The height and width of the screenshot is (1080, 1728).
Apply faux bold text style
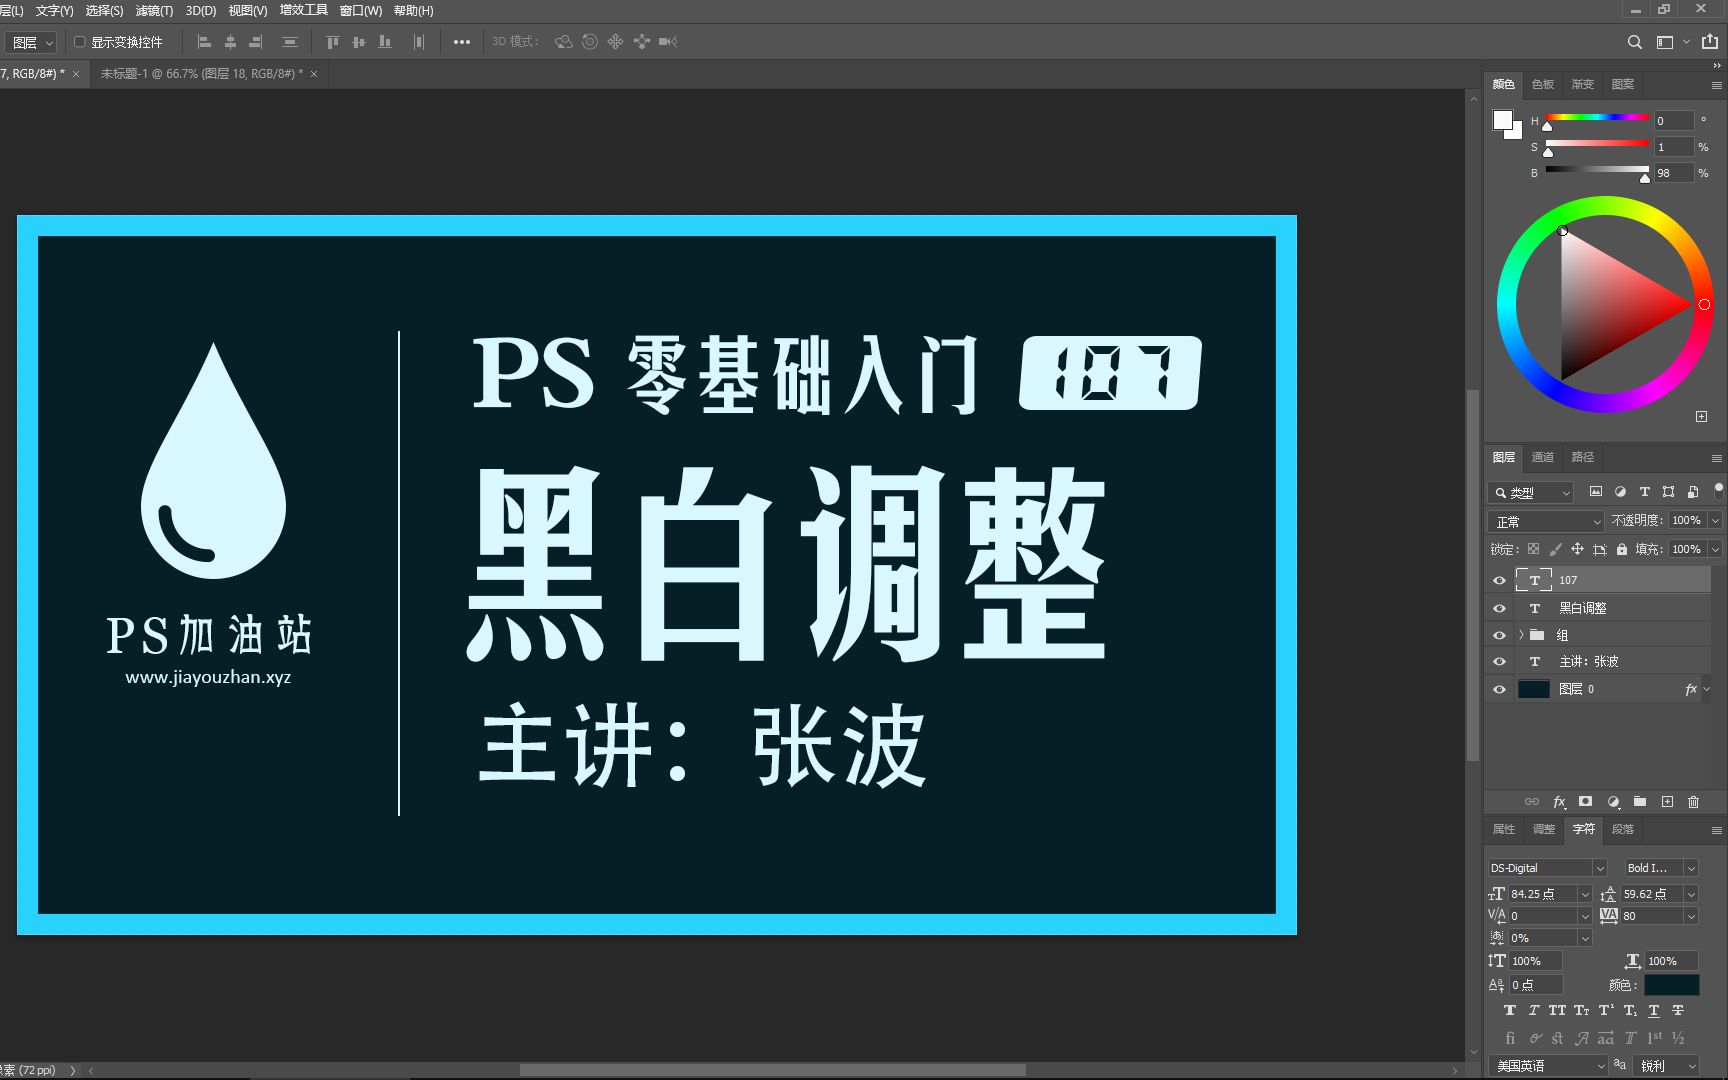click(1510, 1011)
